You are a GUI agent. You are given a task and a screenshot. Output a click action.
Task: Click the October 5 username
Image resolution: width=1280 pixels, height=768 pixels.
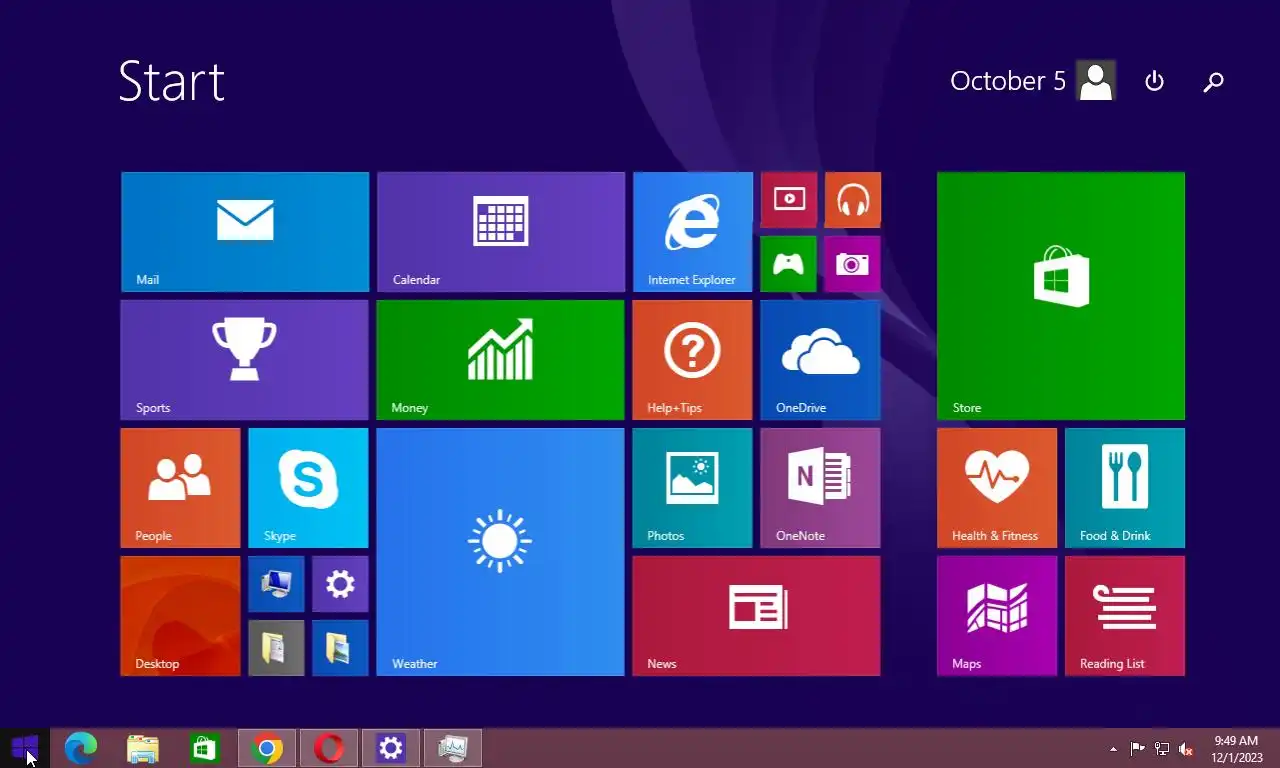tap(1008, 81)
